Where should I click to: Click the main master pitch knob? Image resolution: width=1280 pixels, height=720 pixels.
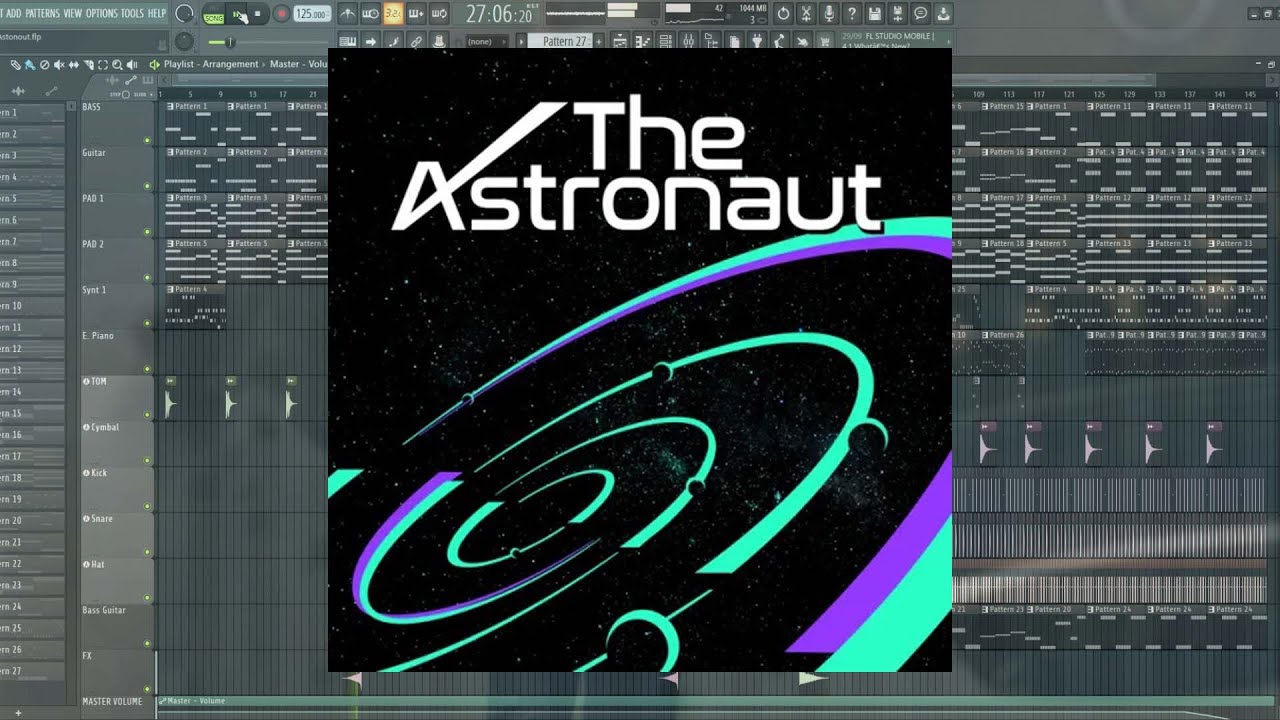click(x=184, y=41)
